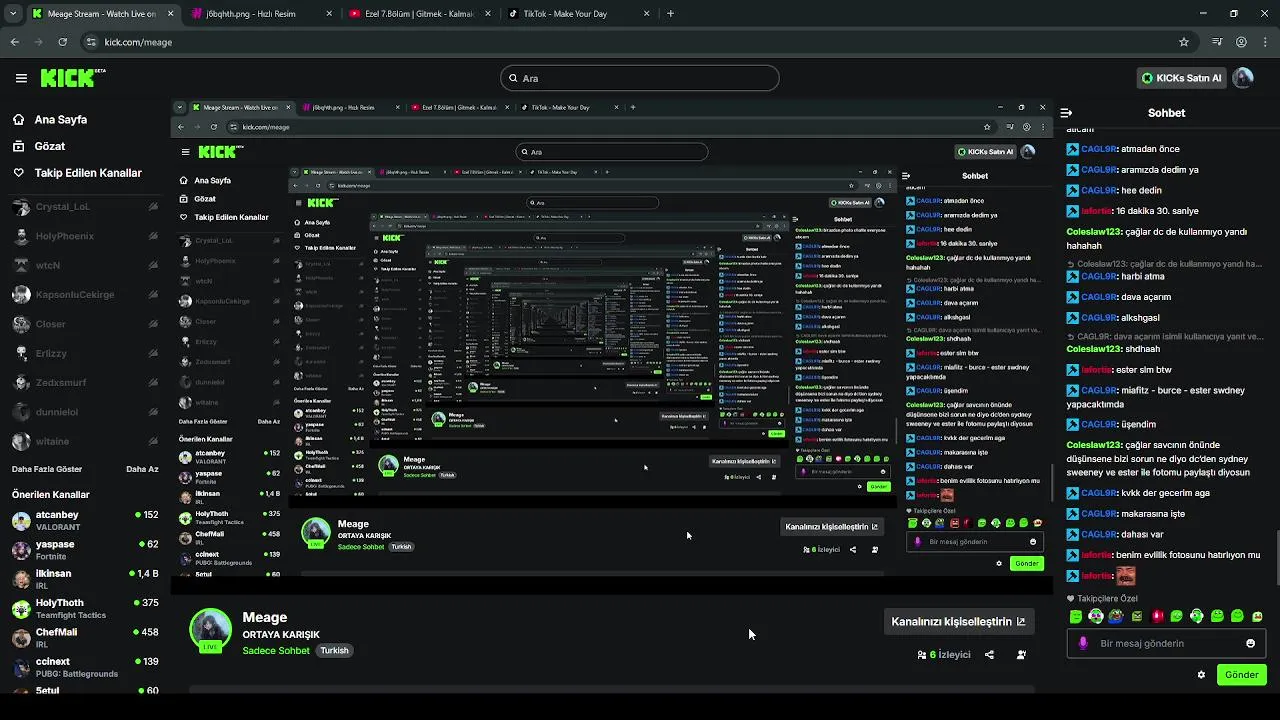The height and width of the screenshot is (720, 1280).
Task: Open Meage channel avatar with LIVE badge
Action: pos(210,630)
